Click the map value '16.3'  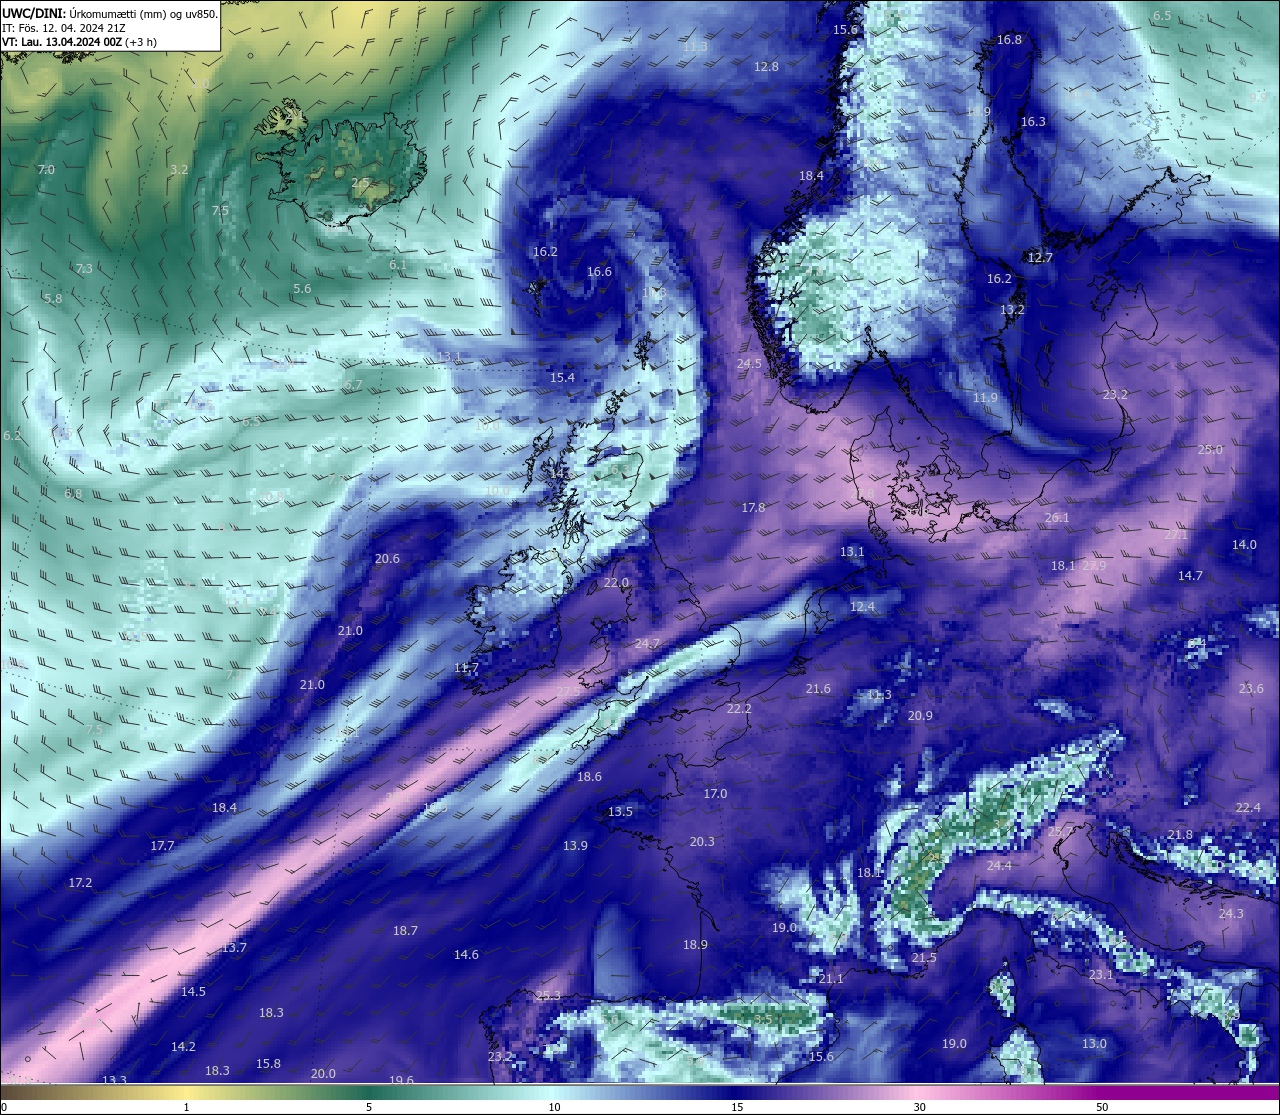pos(1033,122)
